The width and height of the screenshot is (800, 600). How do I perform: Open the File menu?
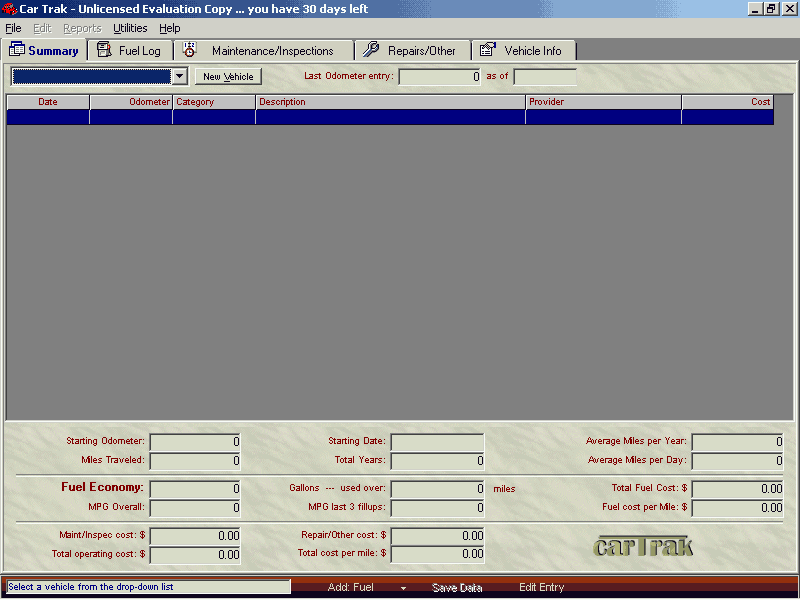[13, 28]
